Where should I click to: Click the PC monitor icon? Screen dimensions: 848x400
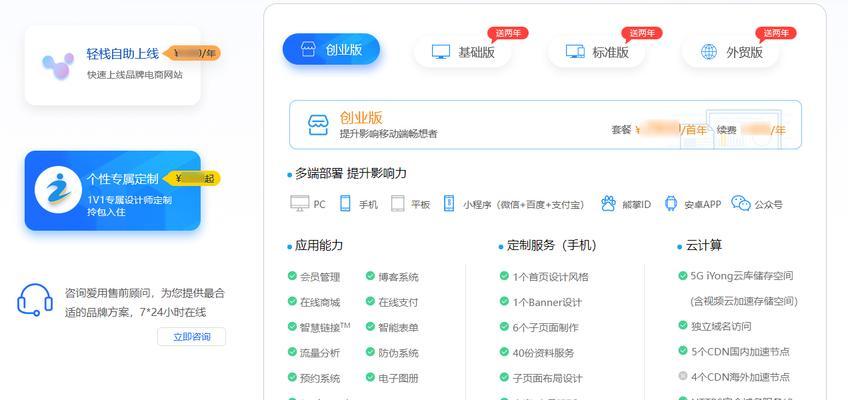300,204
